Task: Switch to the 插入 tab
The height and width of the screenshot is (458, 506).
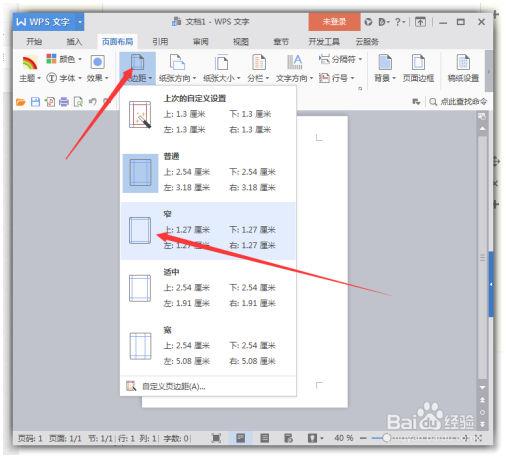Action: (x=74, y=42)
